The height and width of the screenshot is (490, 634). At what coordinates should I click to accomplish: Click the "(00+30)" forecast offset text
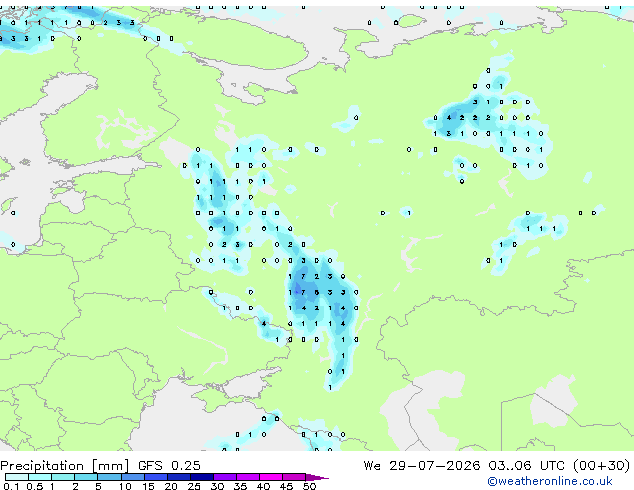(x=602, y=466)
